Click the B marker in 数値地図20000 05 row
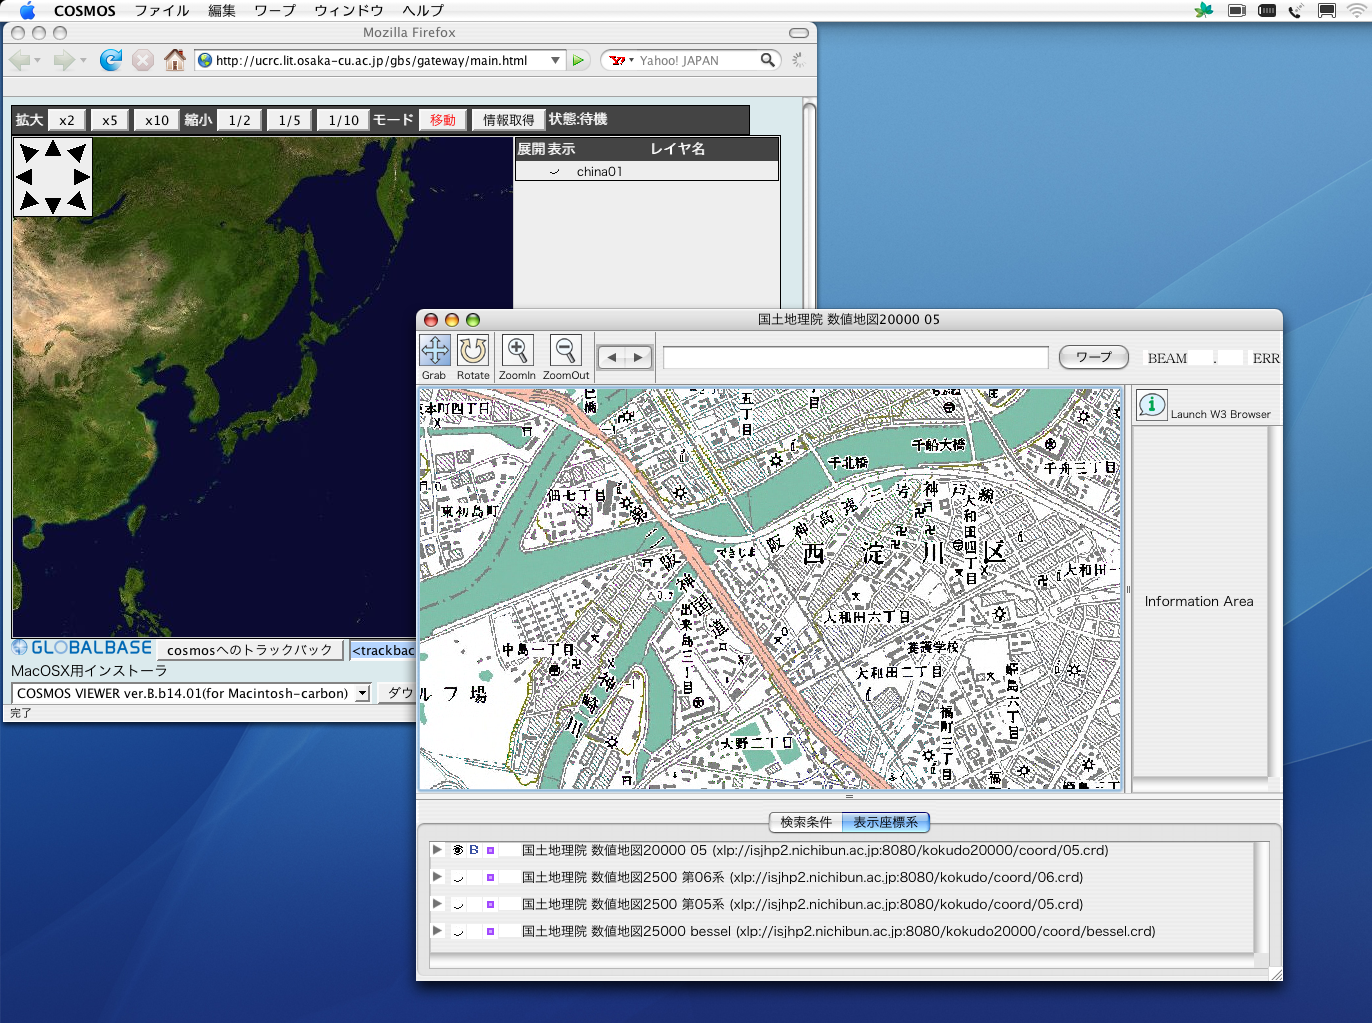This screenshot has height=1023, width=1372. (x=474, y=850)
